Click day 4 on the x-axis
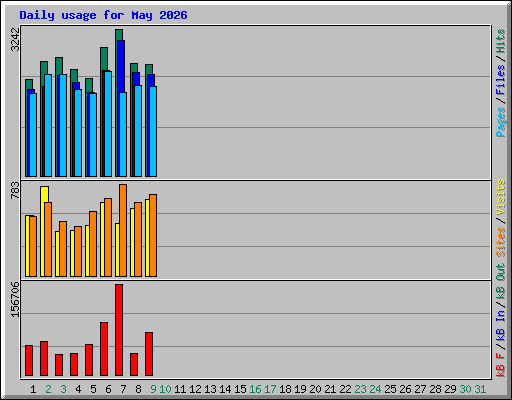Screen dimensions: 512x400 [x=78, y=389]
